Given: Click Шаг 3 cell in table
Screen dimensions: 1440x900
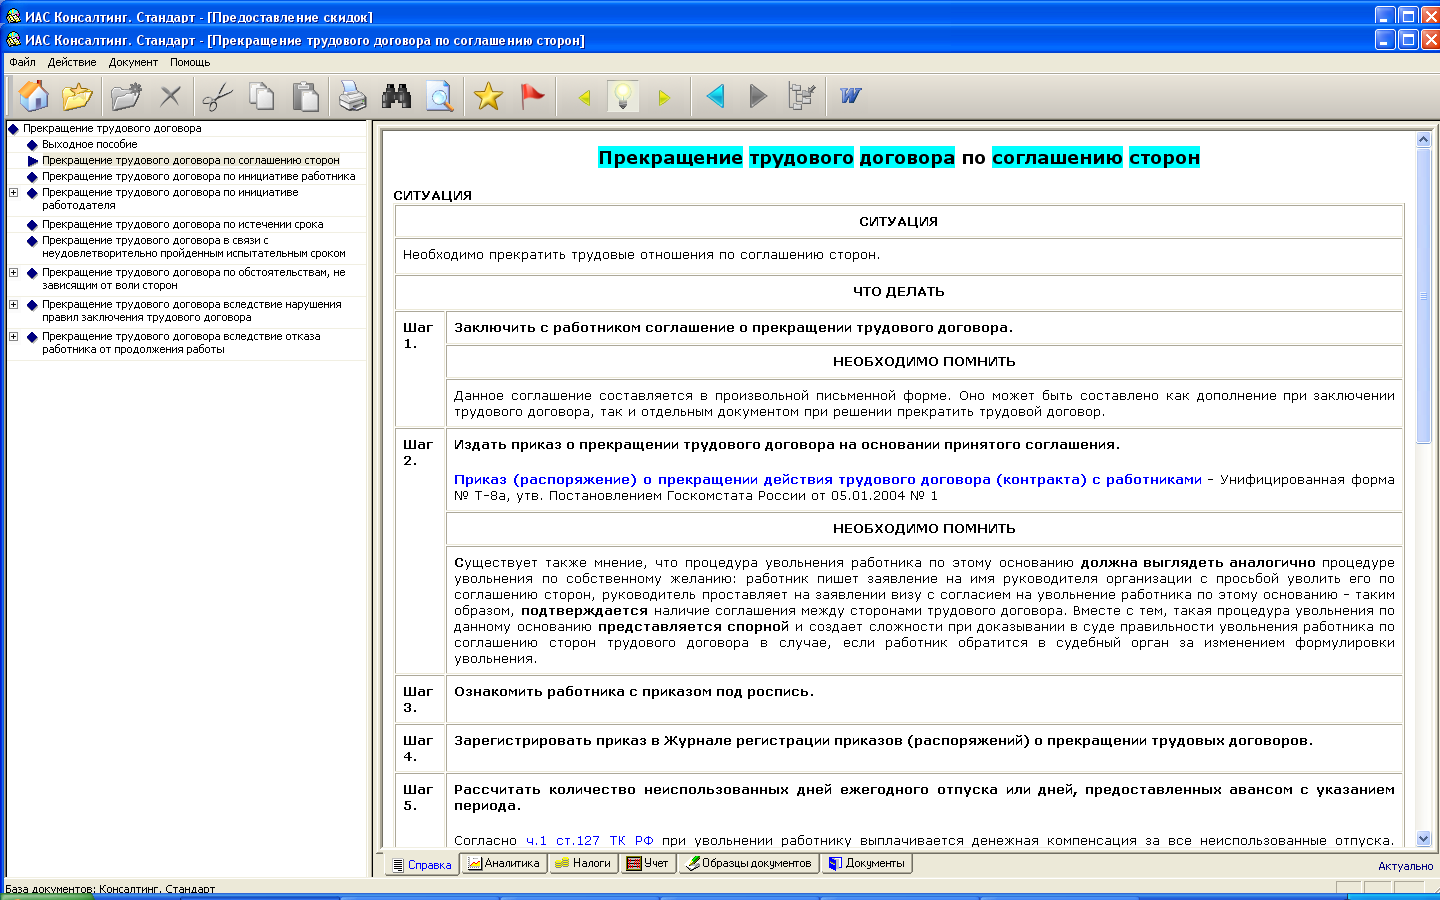Looking at the screenshot, I should click(x=420, y=699).
